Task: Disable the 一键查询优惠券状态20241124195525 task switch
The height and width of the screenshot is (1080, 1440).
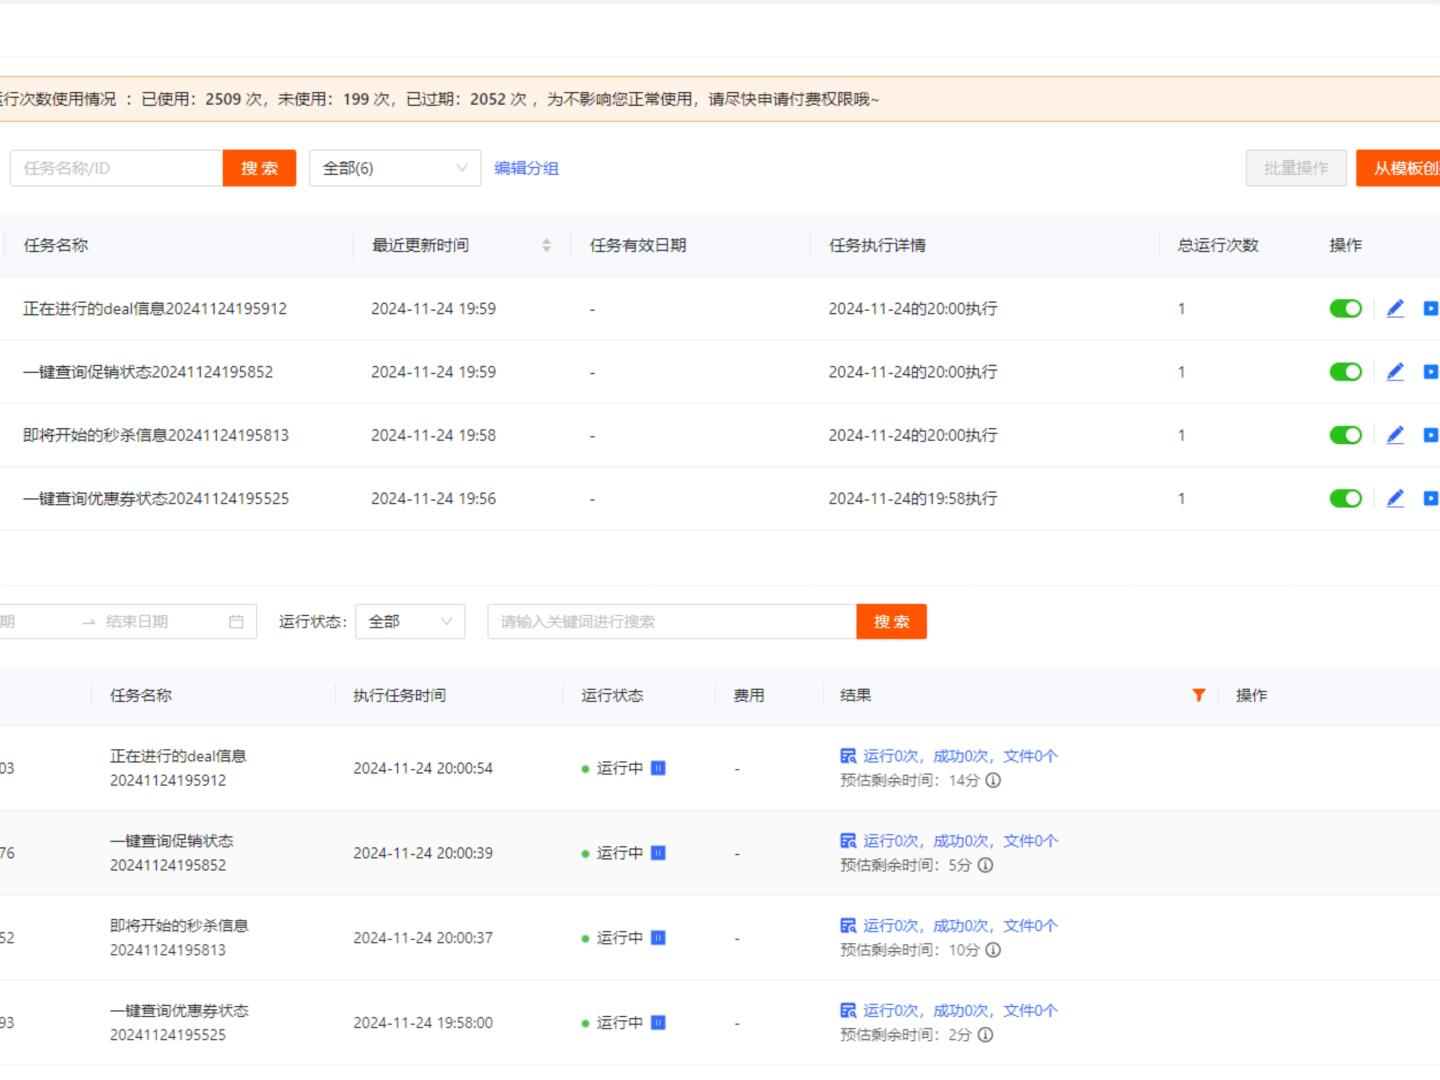Action: pos(1346,498)
